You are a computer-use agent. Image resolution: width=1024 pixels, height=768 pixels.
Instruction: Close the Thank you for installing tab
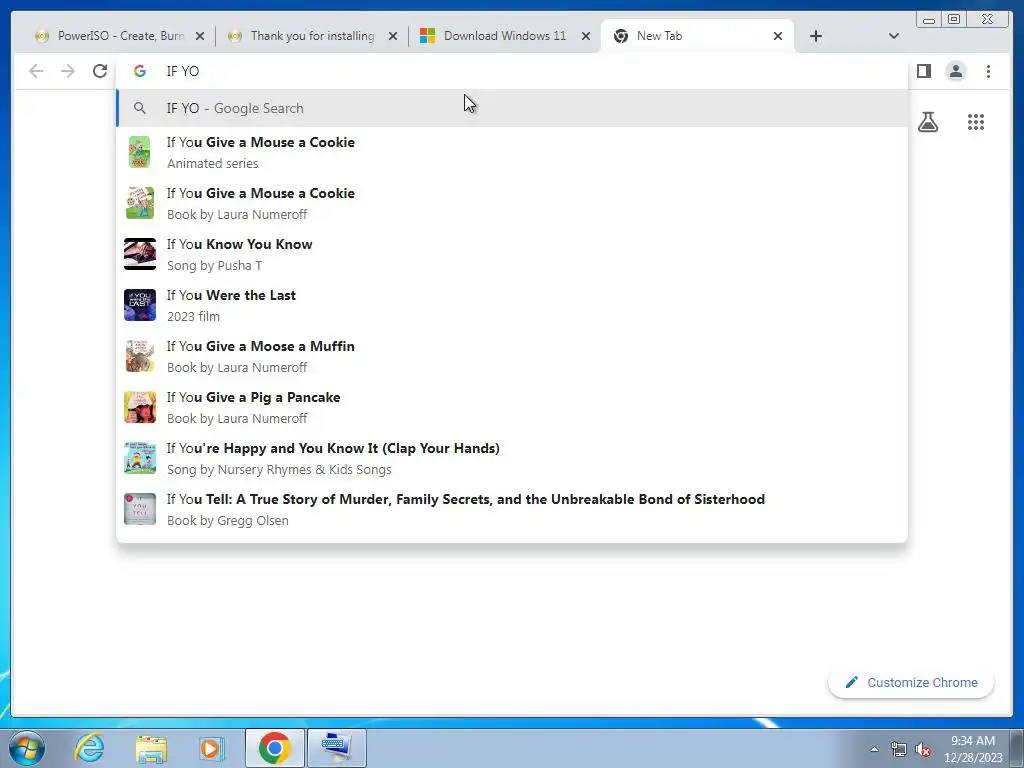pos(392,36)
